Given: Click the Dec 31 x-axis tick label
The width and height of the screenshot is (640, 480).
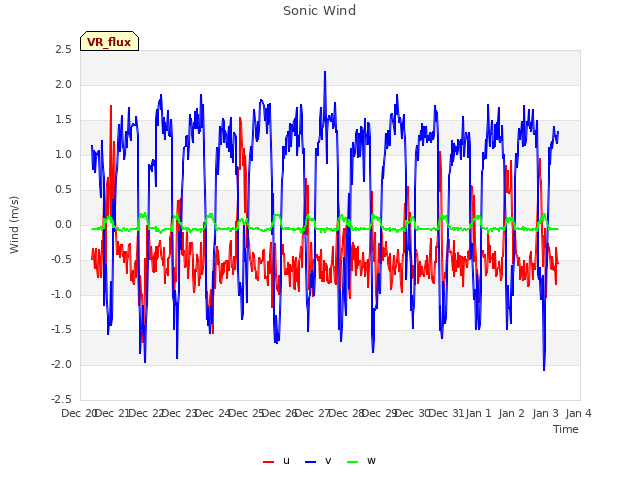Looking at the screenshot, I should coord(447,413).
